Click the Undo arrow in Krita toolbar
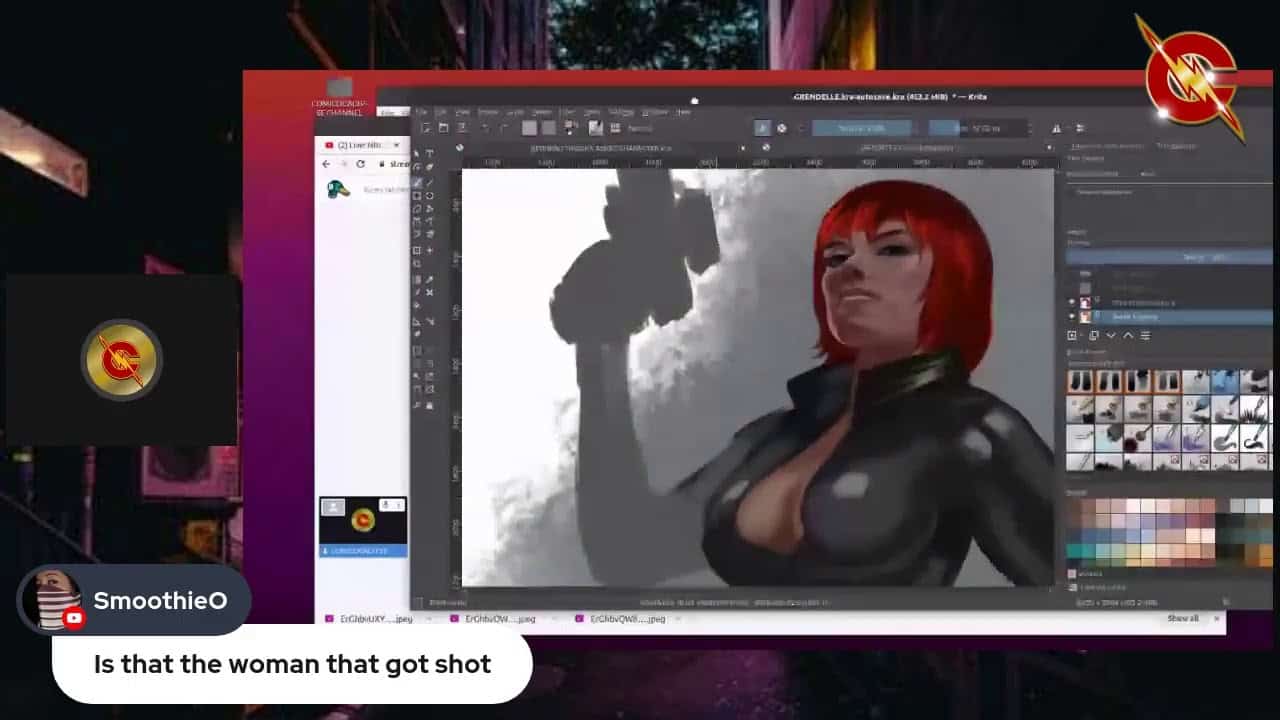The height and width of the screenshot is (720, 1280). pyautogui.click(x=486, y=128)
